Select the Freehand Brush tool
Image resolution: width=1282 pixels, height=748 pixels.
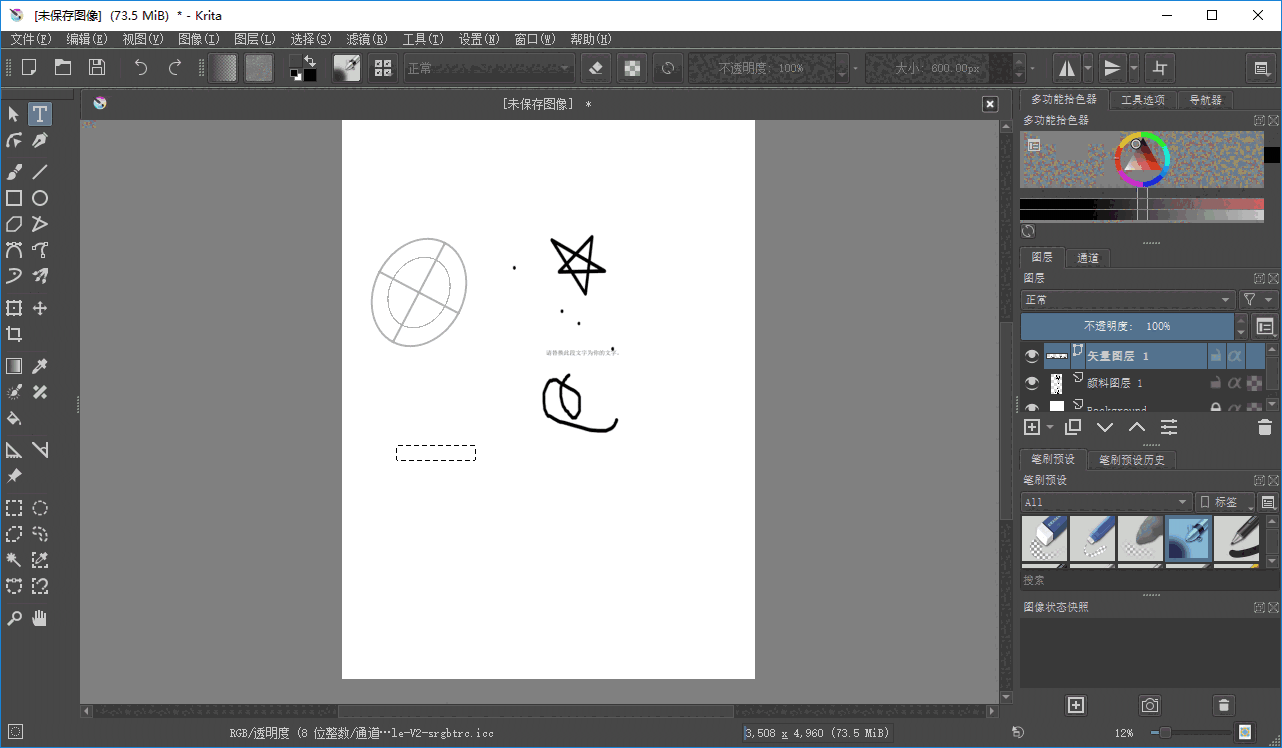pyautogui.click(x=14, y=172)
